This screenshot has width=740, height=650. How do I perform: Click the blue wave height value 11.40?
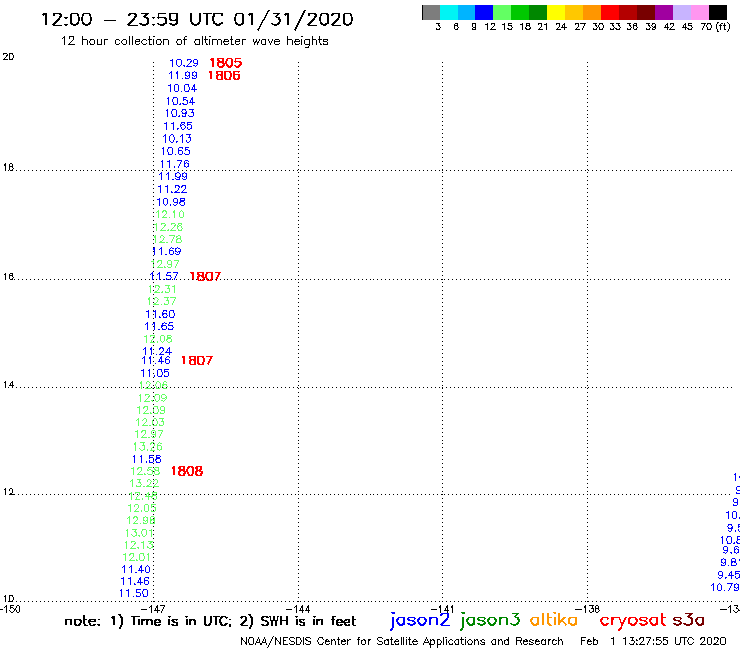pyautogui.click(x=136, y=570)
